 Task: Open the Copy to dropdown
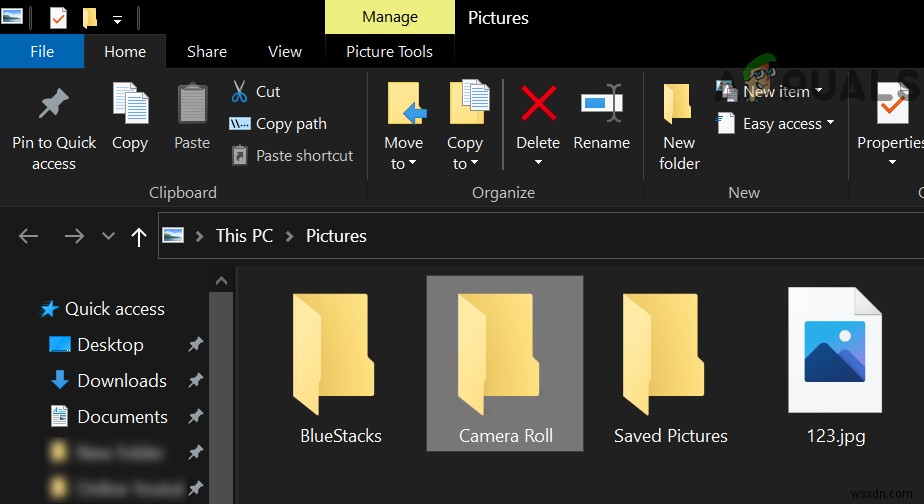tap(465, 152)
